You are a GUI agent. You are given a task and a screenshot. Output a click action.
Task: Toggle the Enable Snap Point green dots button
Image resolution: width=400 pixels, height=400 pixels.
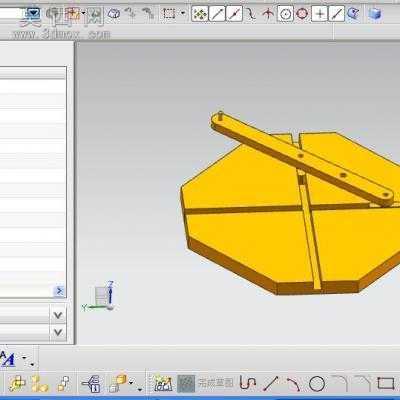(200, 14)
